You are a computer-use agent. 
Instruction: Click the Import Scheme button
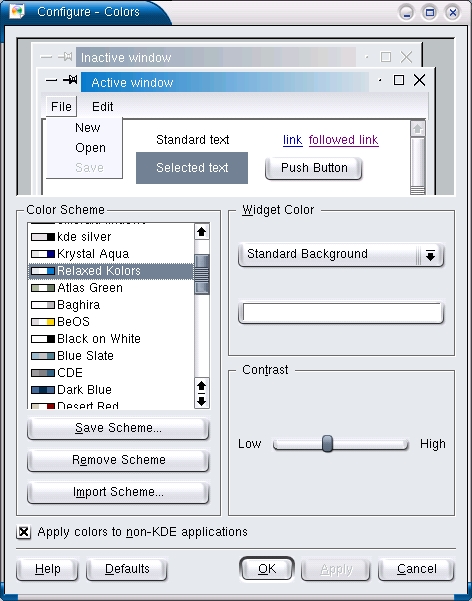click(118, 492)
